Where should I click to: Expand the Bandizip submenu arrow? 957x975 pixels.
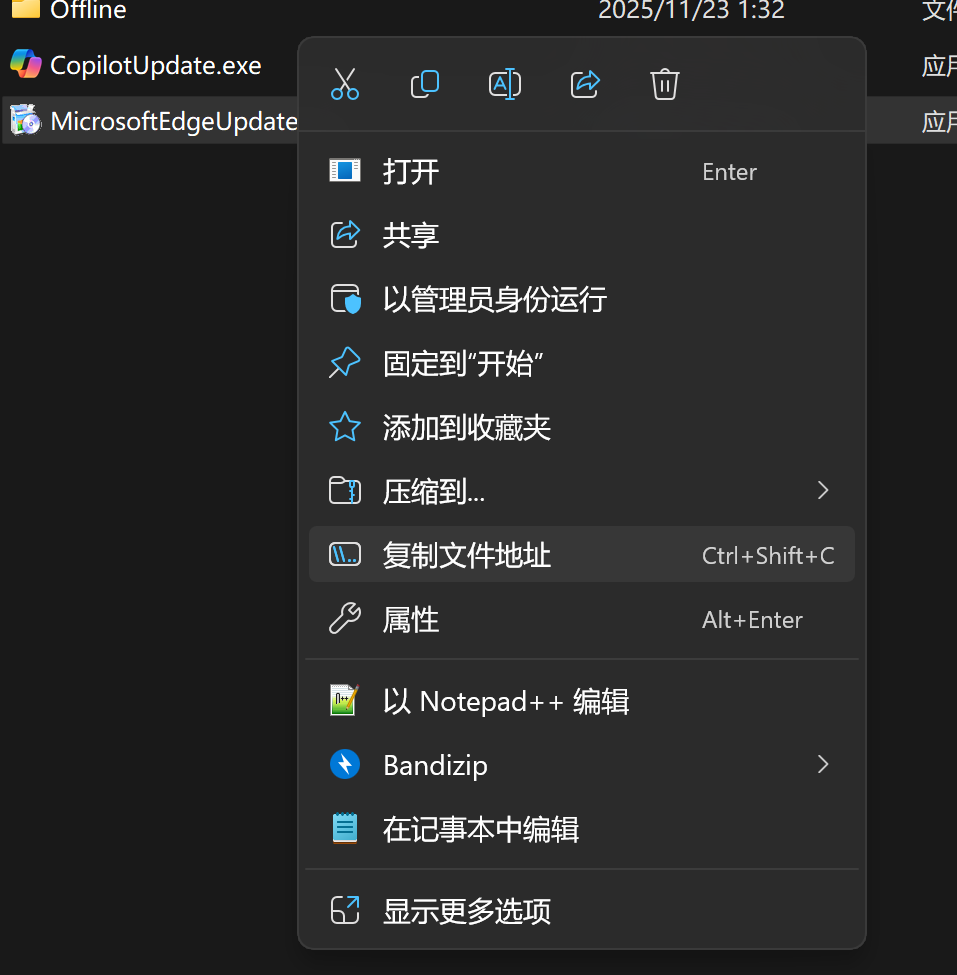(x=823, y=765)
